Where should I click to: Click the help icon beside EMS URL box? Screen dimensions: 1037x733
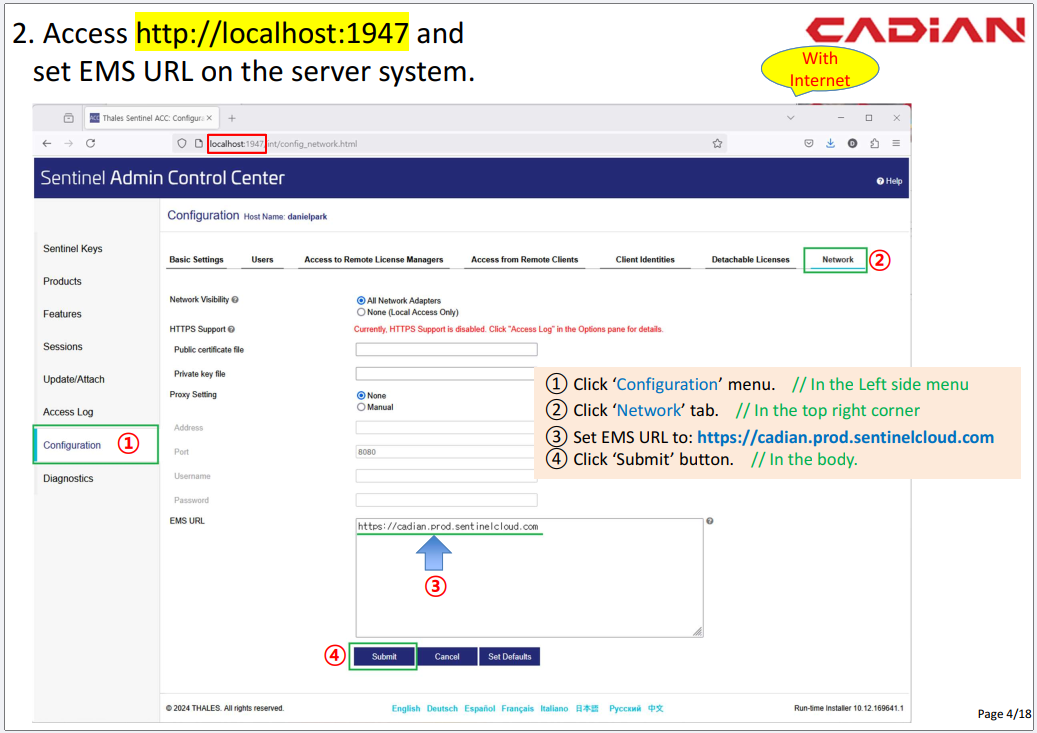click(x=710, y=521)
